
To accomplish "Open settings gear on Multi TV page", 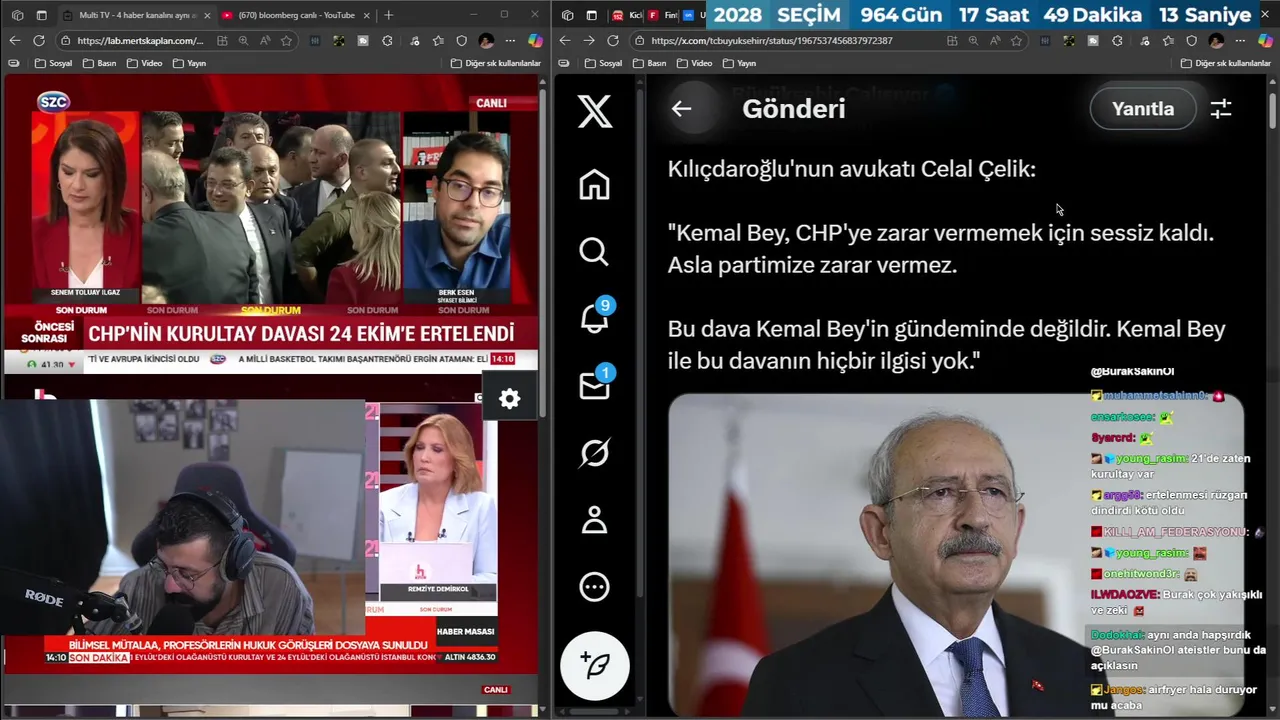I will click(x=509, y=399).
